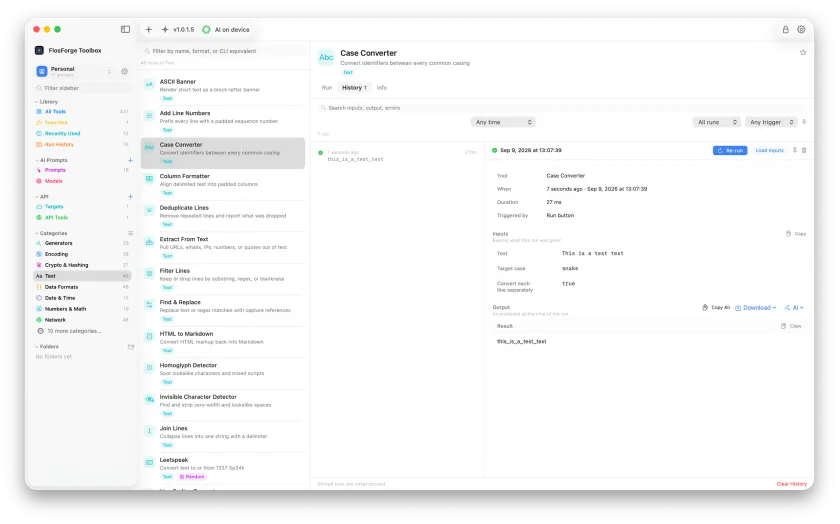Open settings gear in top right corner
Viewport: 840px width, 524px height.
click(x=801, y=29)
